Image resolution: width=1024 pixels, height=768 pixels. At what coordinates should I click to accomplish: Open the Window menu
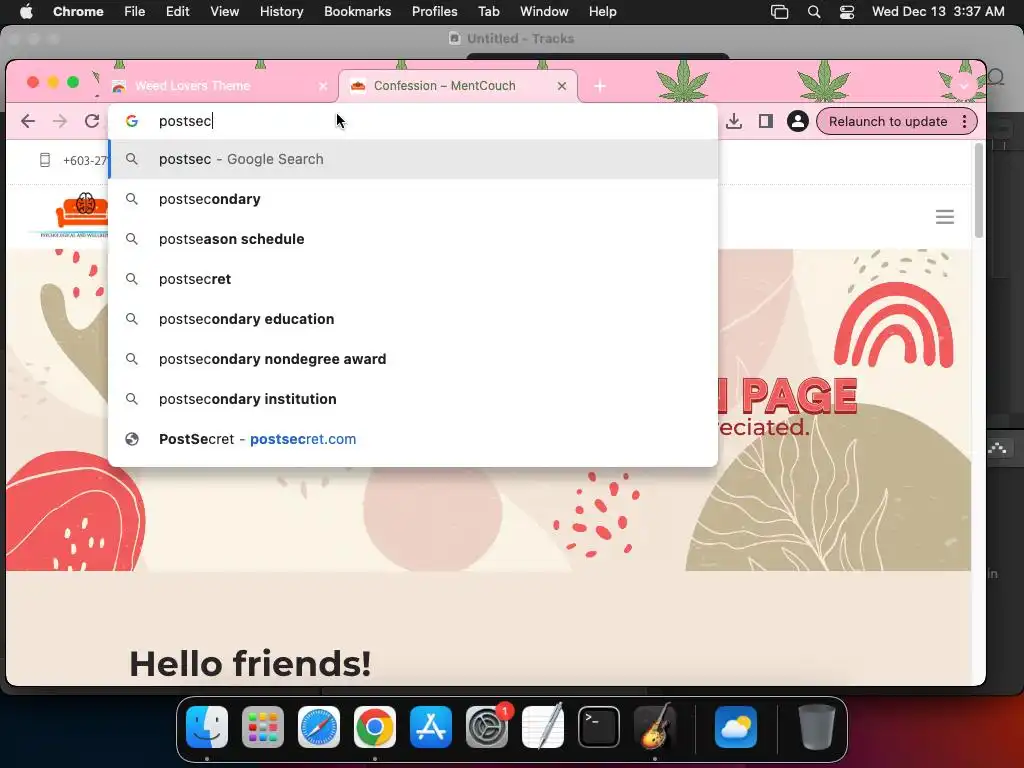click(x=544, y=12)
